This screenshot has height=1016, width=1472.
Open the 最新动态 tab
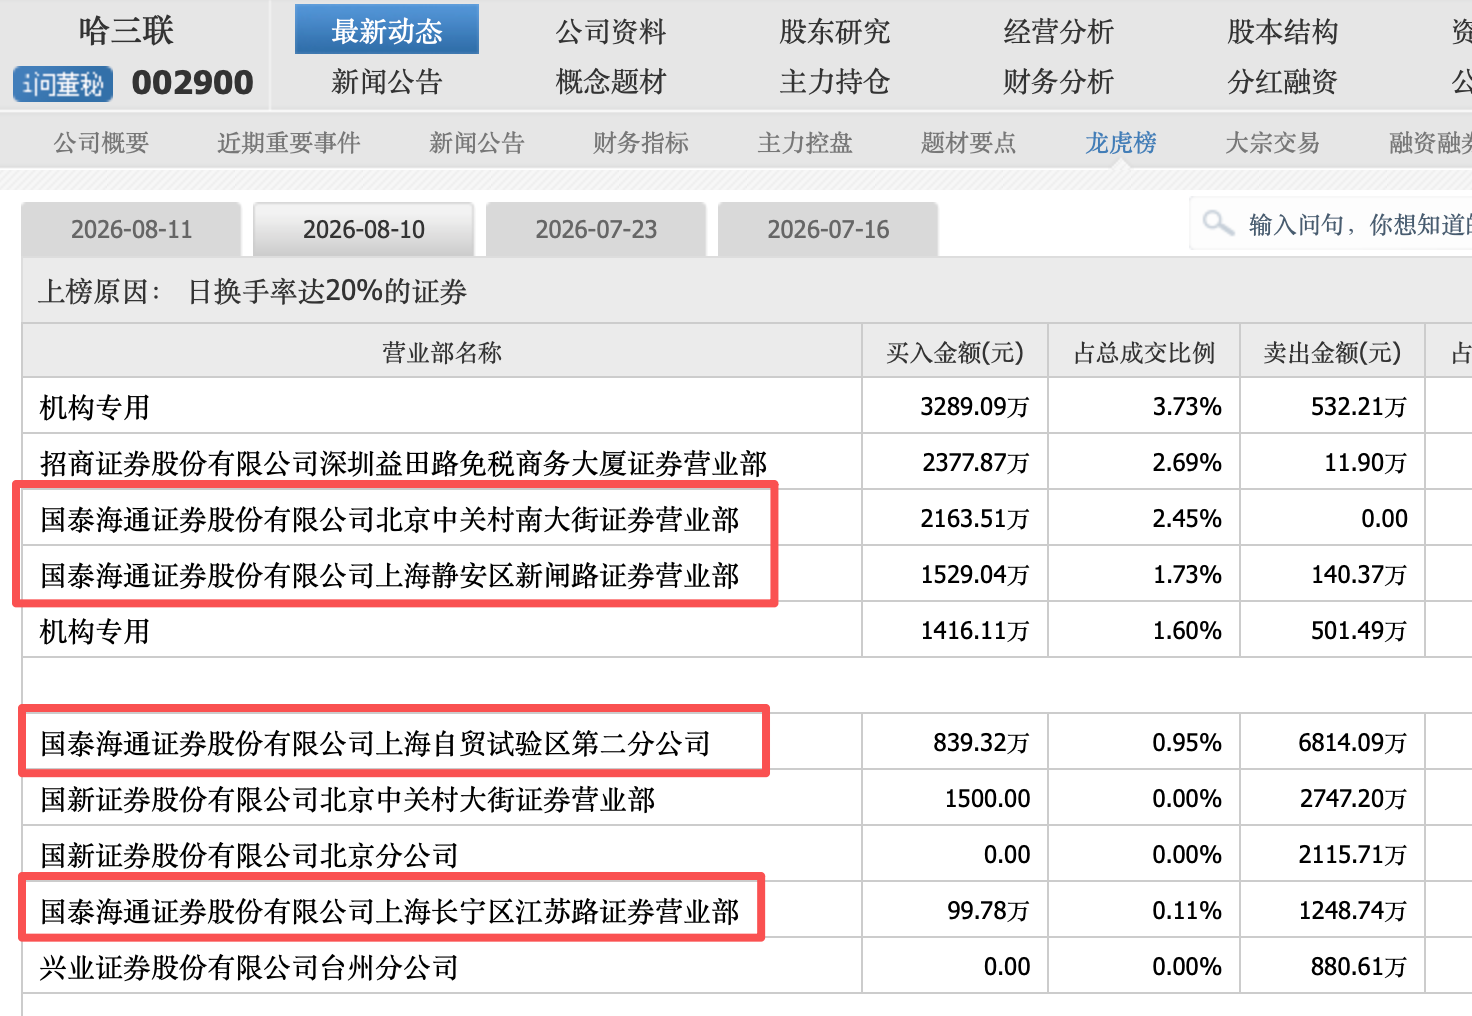tap(387, 31)
